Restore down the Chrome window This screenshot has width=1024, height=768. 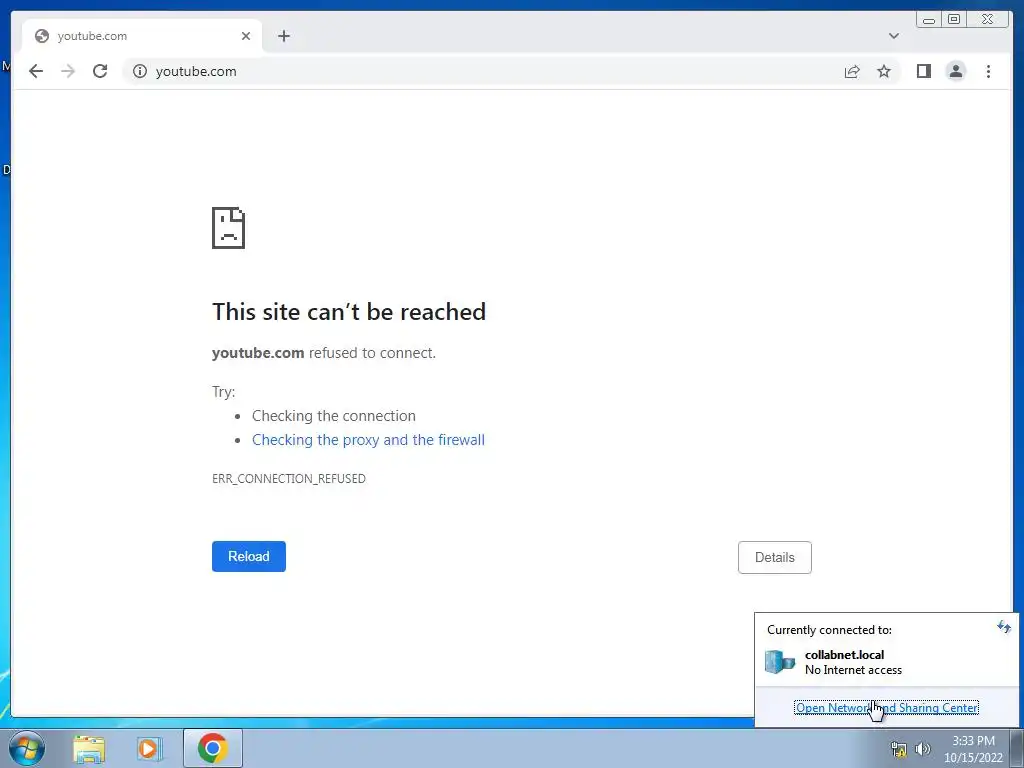[x=954, y=20]
